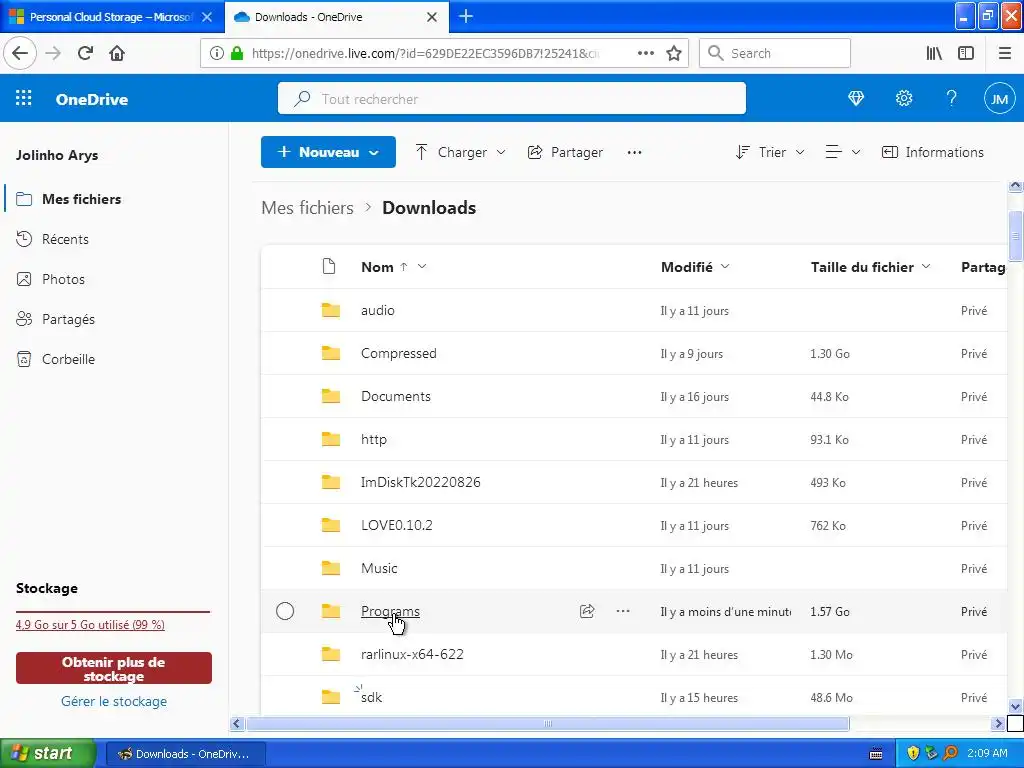Open Mes fichiers in the sidebar
The height and width of the screenshot is (768, 1024).
click(x=81, y=199)
